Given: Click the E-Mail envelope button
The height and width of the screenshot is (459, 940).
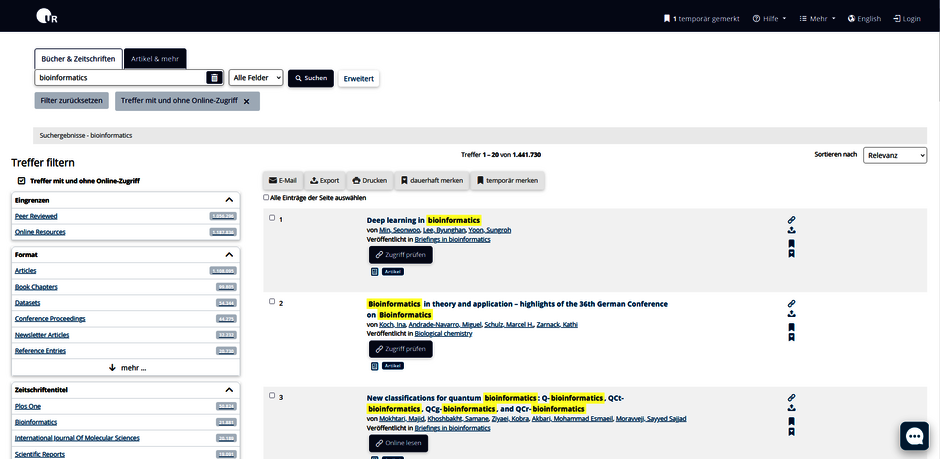Looking at the screenshot, I should 283,181.
